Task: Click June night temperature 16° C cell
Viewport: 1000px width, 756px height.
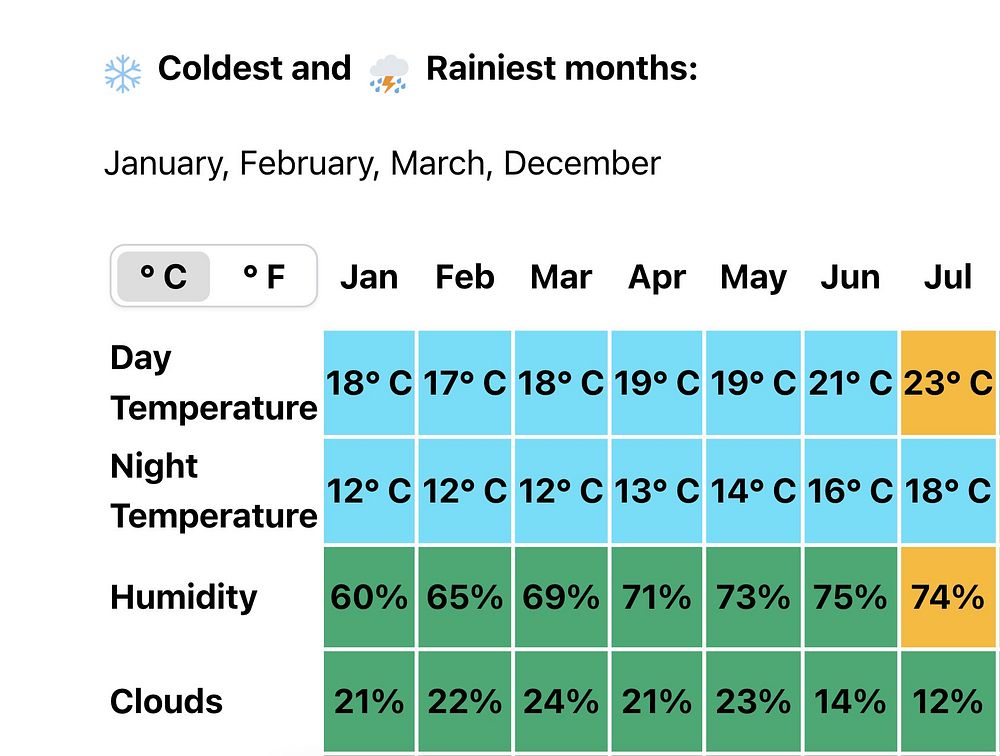Action: [x=851, y=491]
